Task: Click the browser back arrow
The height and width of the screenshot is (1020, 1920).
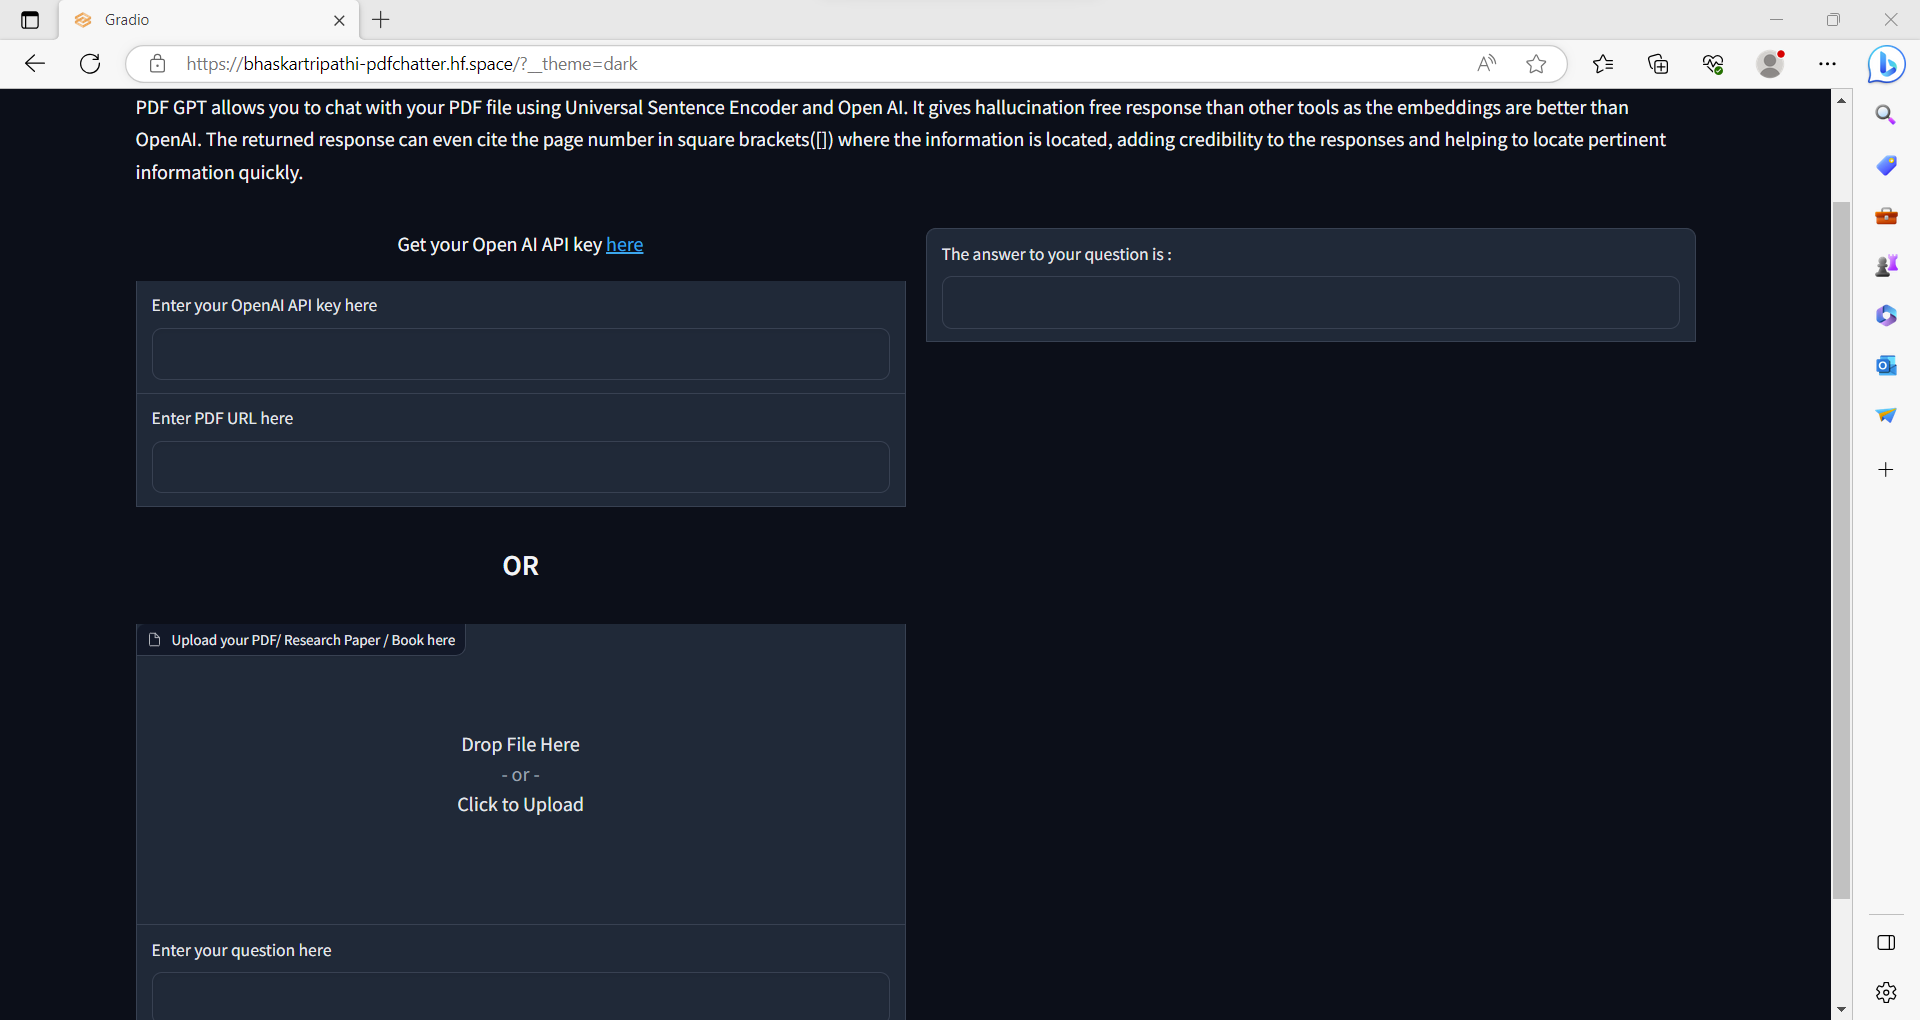Action: [x=35, y=64]
